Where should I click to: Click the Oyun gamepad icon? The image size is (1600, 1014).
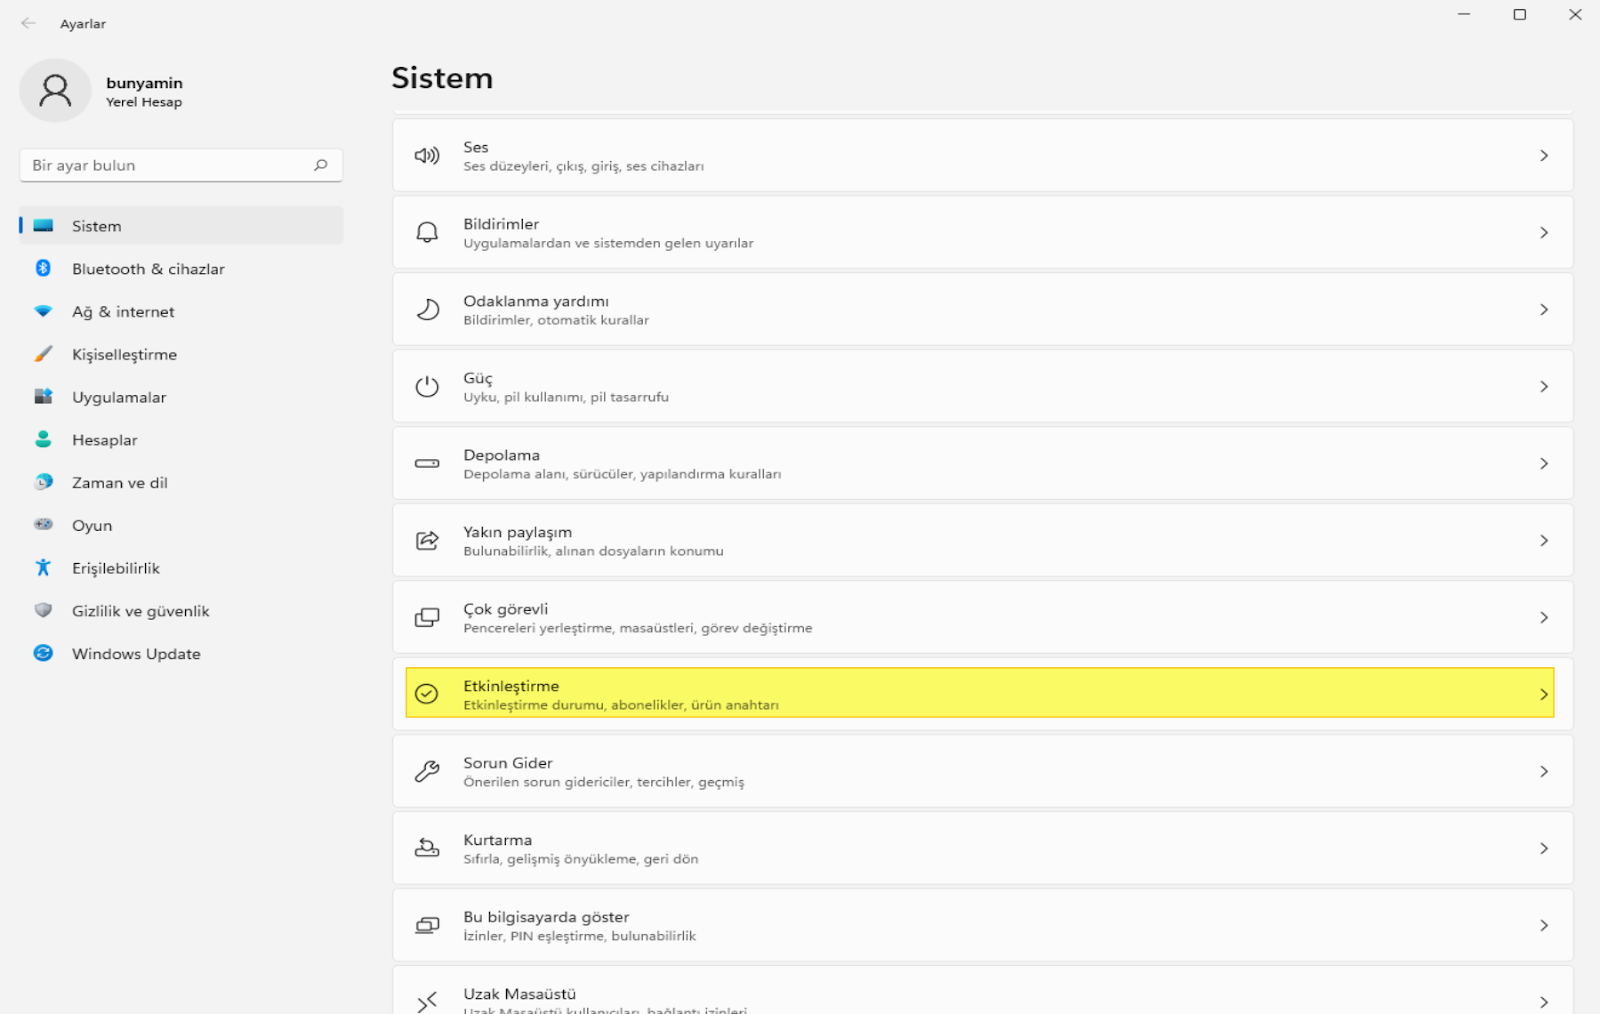pos(43,524)
